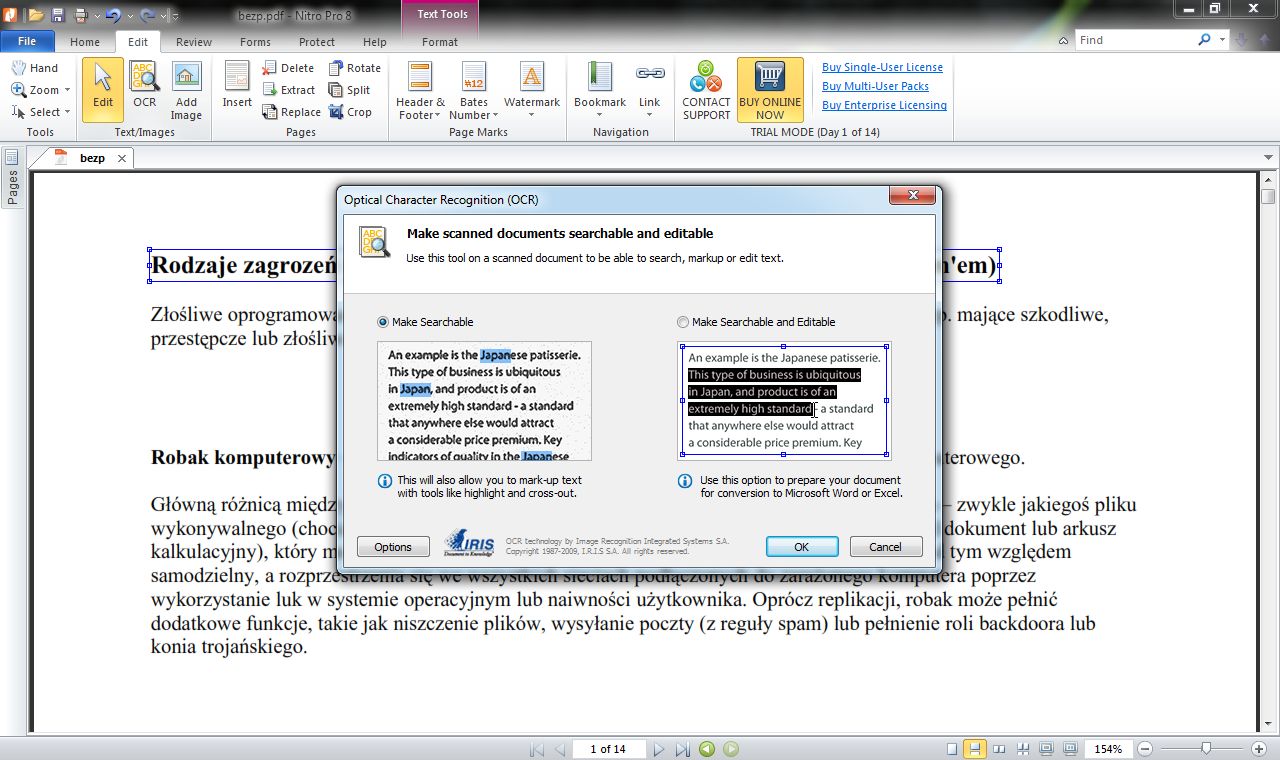
Task: Open the File menu tab
Action: 27,42
